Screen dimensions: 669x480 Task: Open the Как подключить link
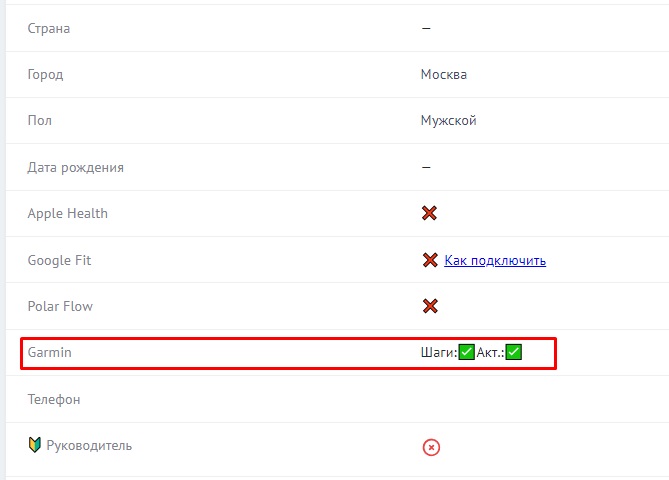(x=495, y=260)
